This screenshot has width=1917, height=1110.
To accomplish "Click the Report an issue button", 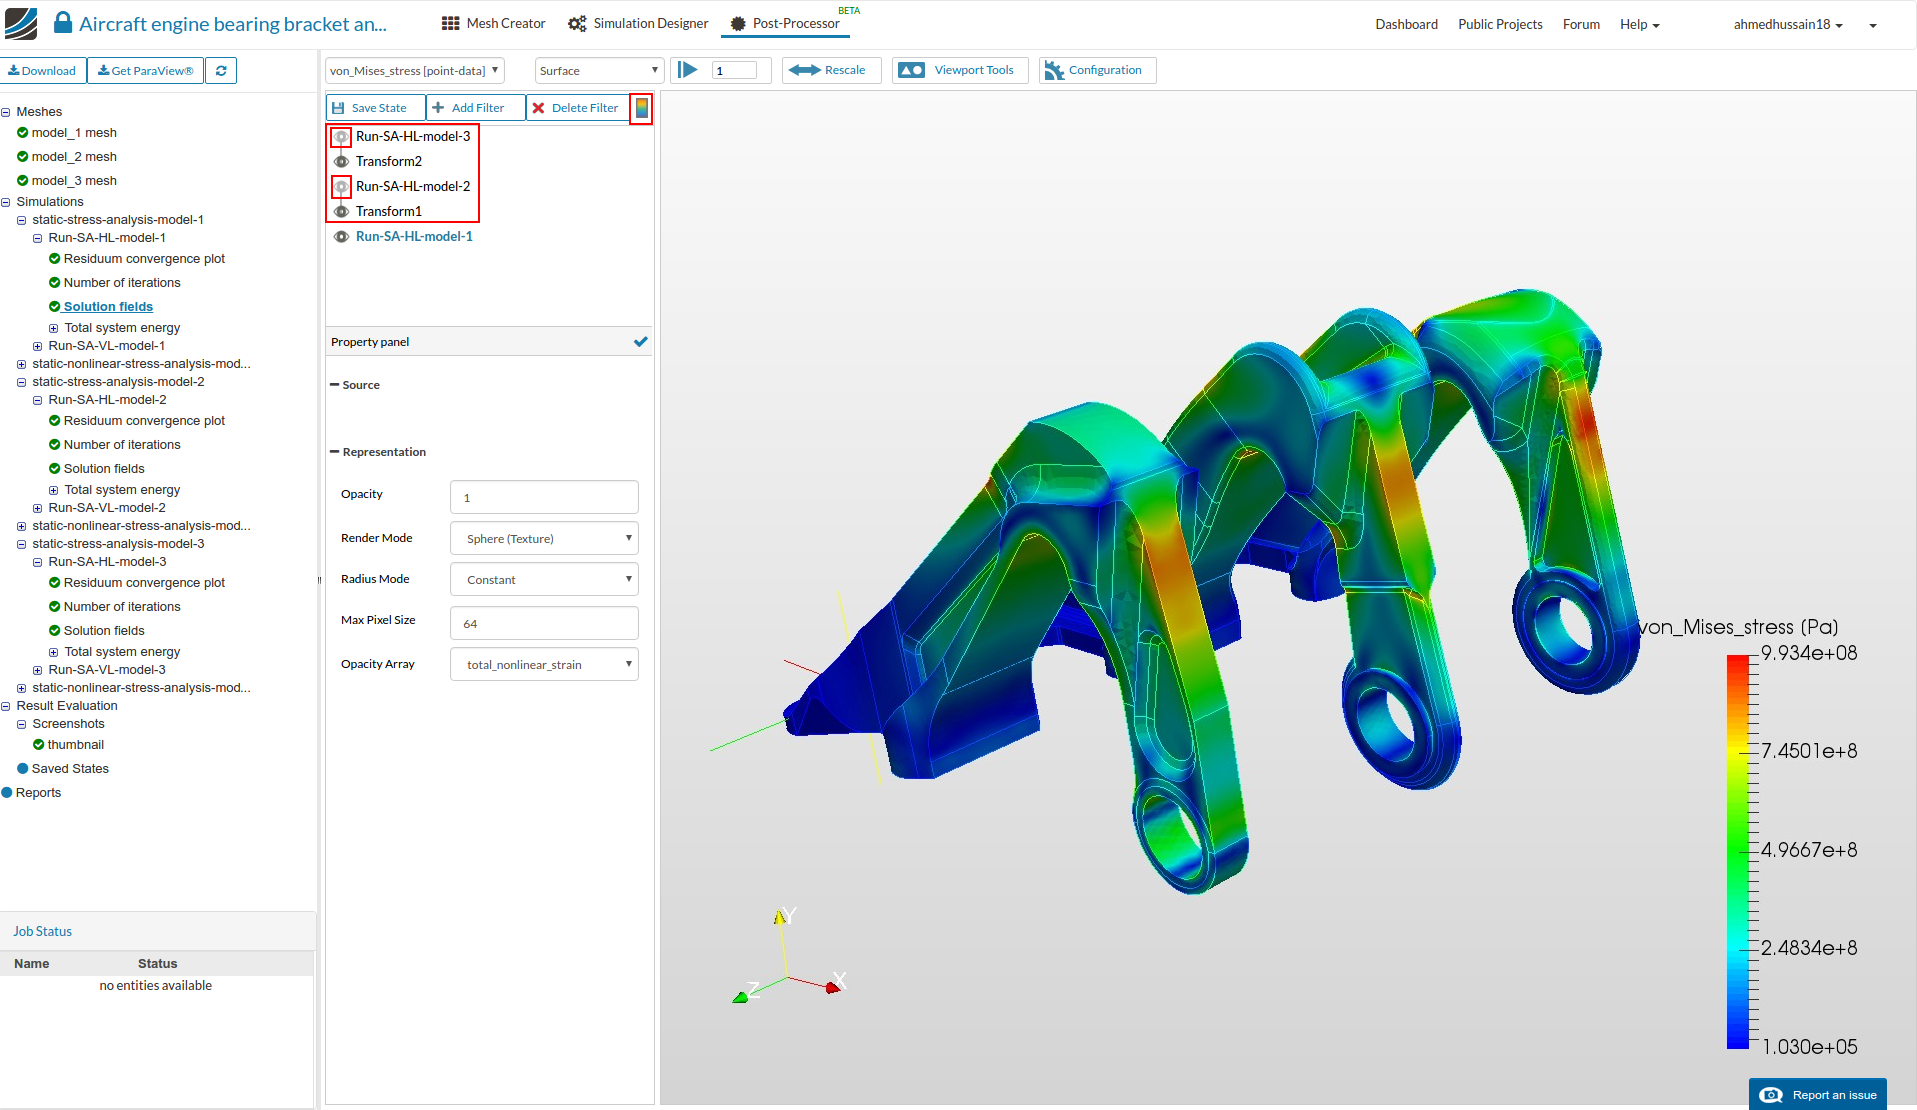I will [1817, 1095].
